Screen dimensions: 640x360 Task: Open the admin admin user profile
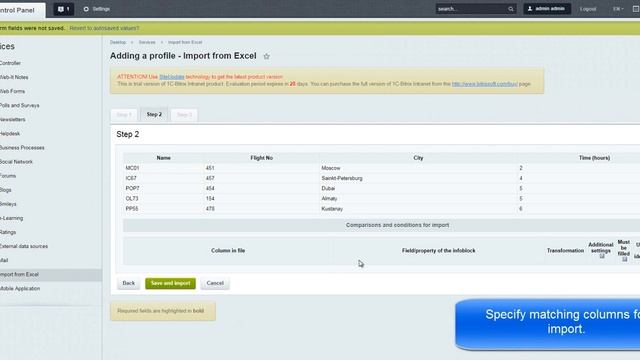coord(547,9)
